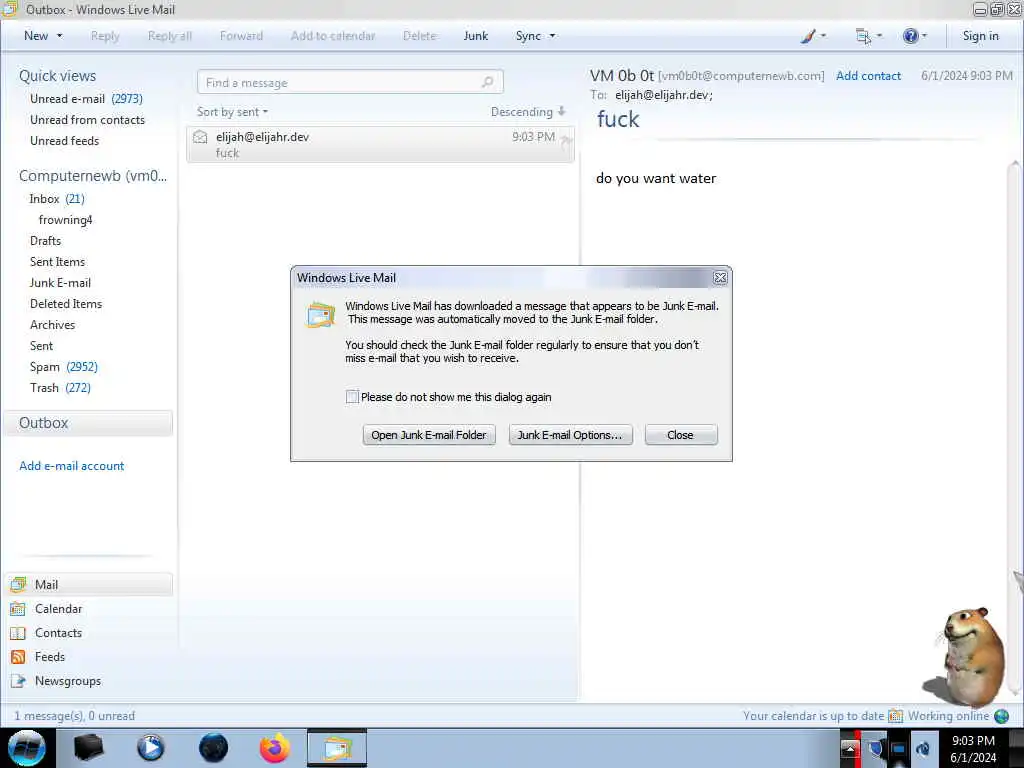Collapse the Quick views section
This screenshot has width=1024, height=768.
click(57, 76)
